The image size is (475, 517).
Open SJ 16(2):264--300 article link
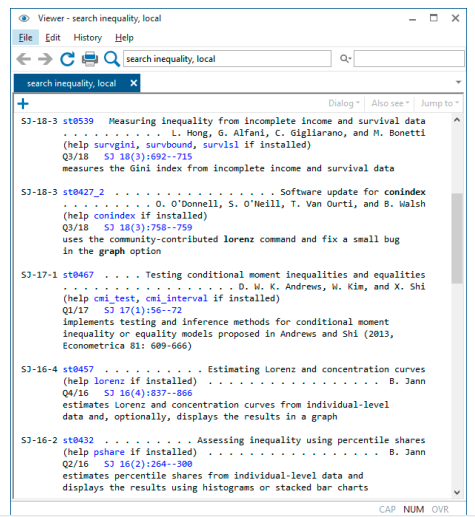tap(148, 464)
